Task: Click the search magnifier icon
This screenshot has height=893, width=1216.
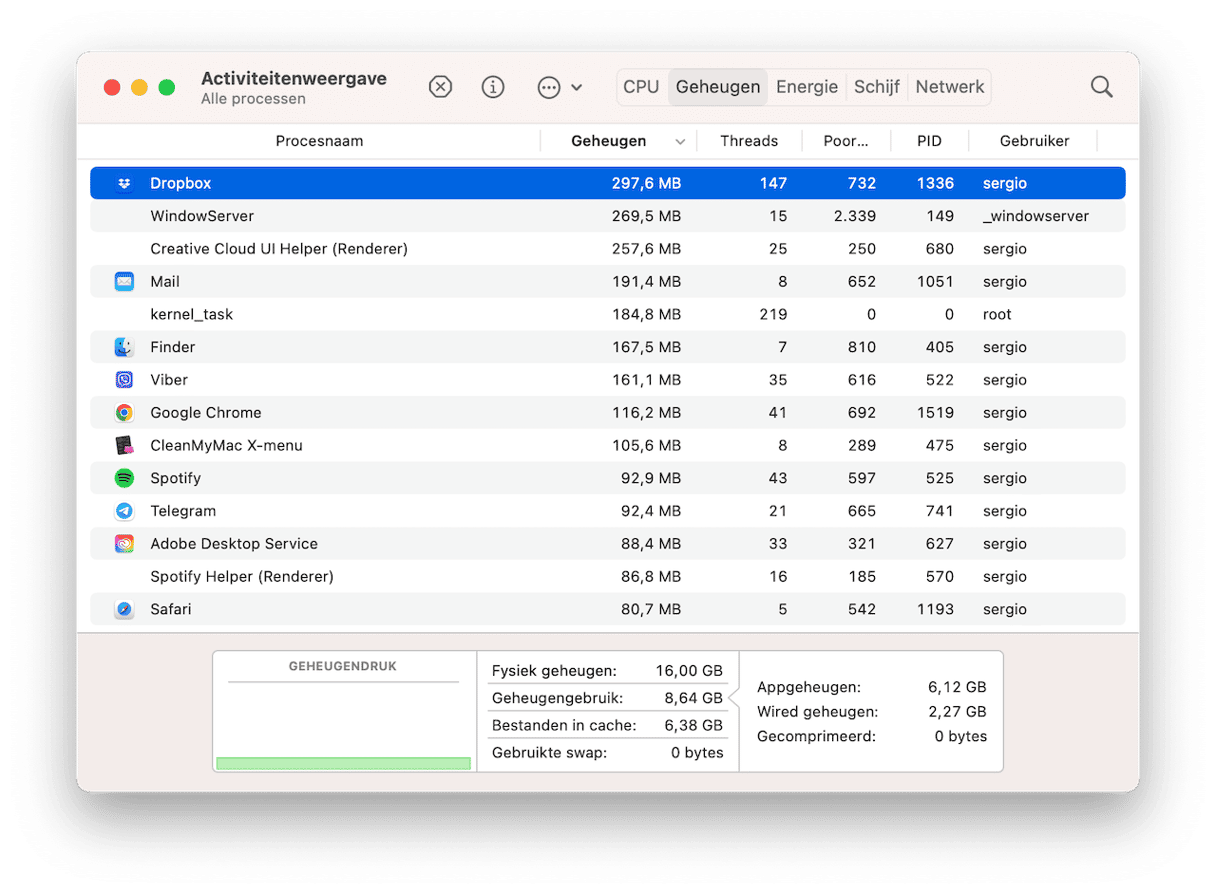Action: (x=1102, y=87)
